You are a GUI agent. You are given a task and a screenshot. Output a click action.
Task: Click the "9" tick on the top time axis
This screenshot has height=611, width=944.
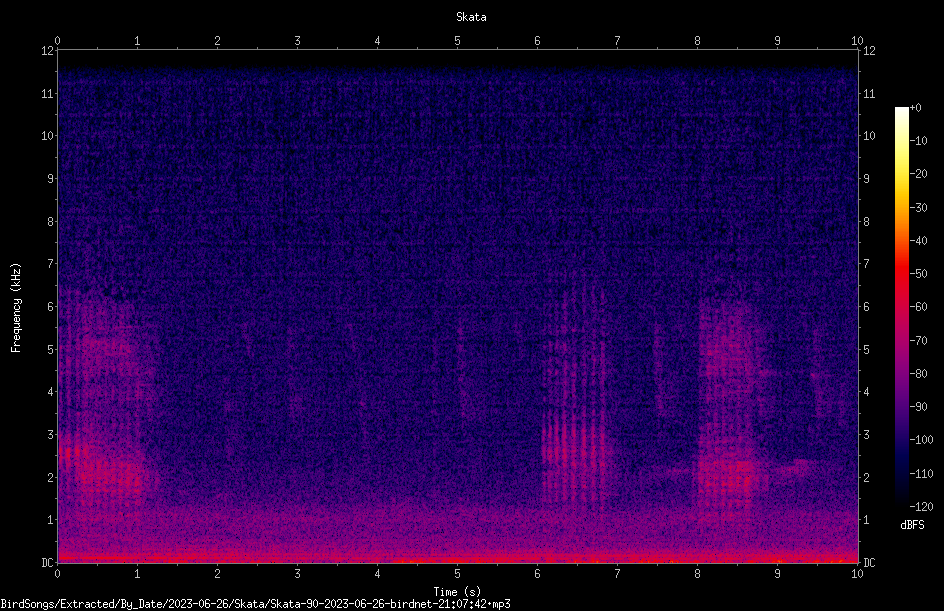tap(777, 41)
